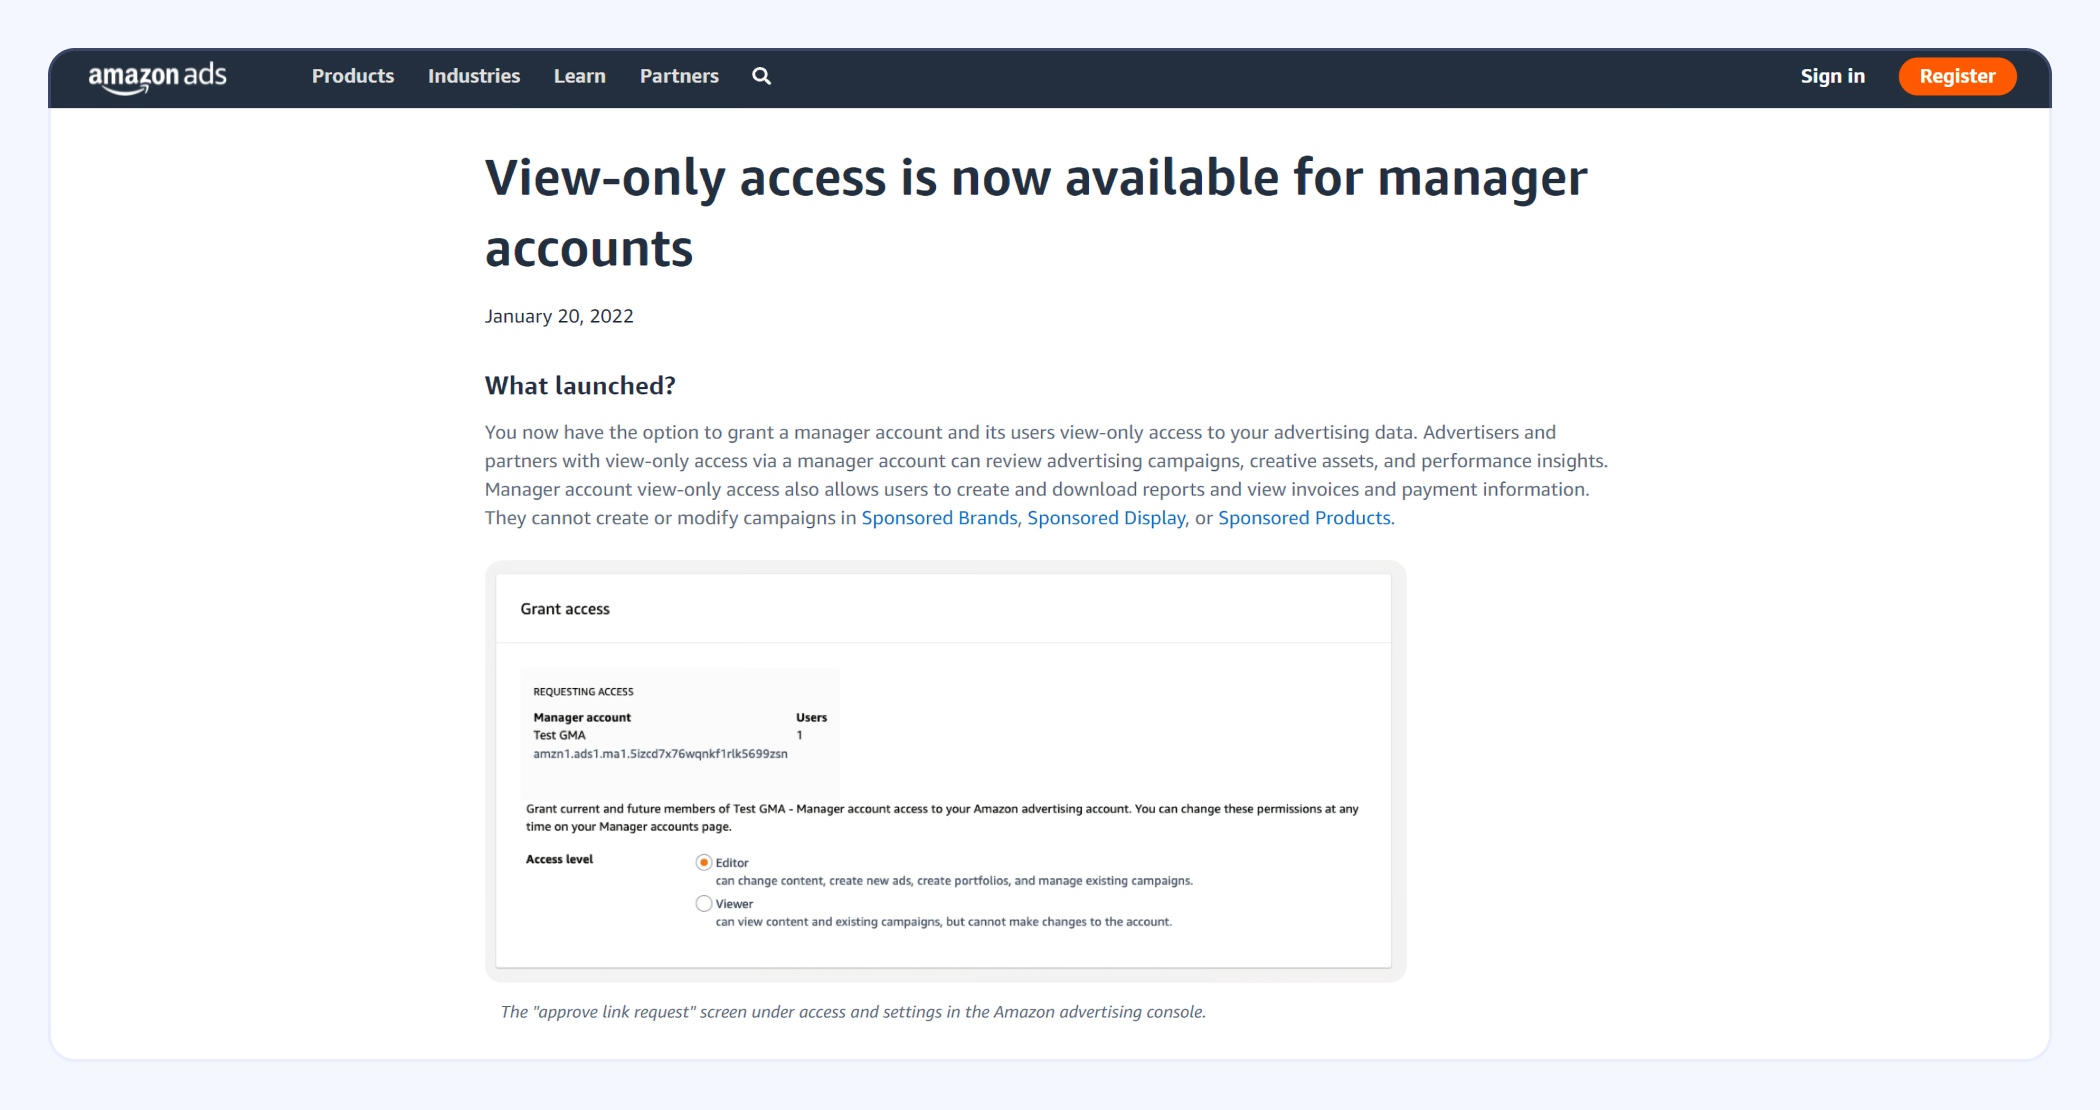Click the Requesting Access section header
Viewport: 2100px width, 1110px height.
pyautogui.click(x=583, y=690)
